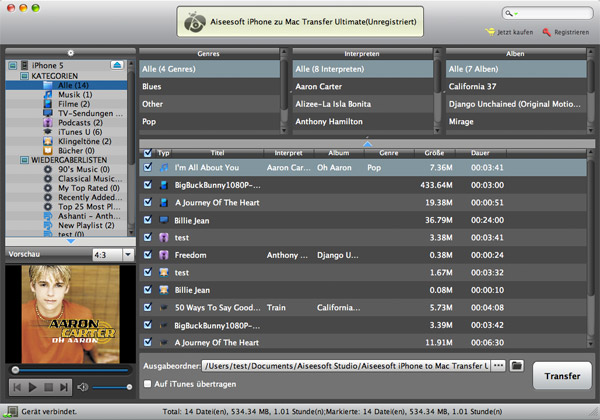The image size is (600, 420).
Task: Click the Transfer button
Action: (562, 376)
